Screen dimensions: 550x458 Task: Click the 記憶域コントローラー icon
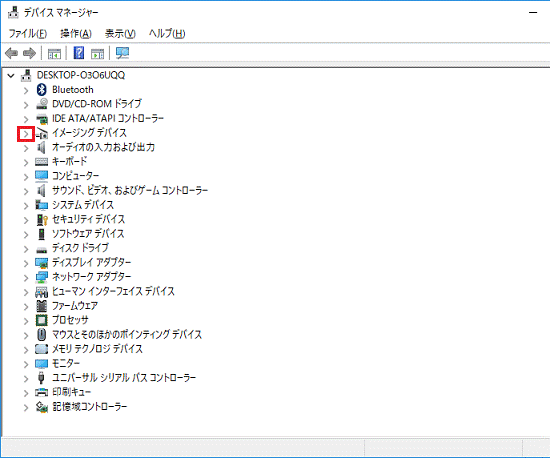click(x=42, y=407)
